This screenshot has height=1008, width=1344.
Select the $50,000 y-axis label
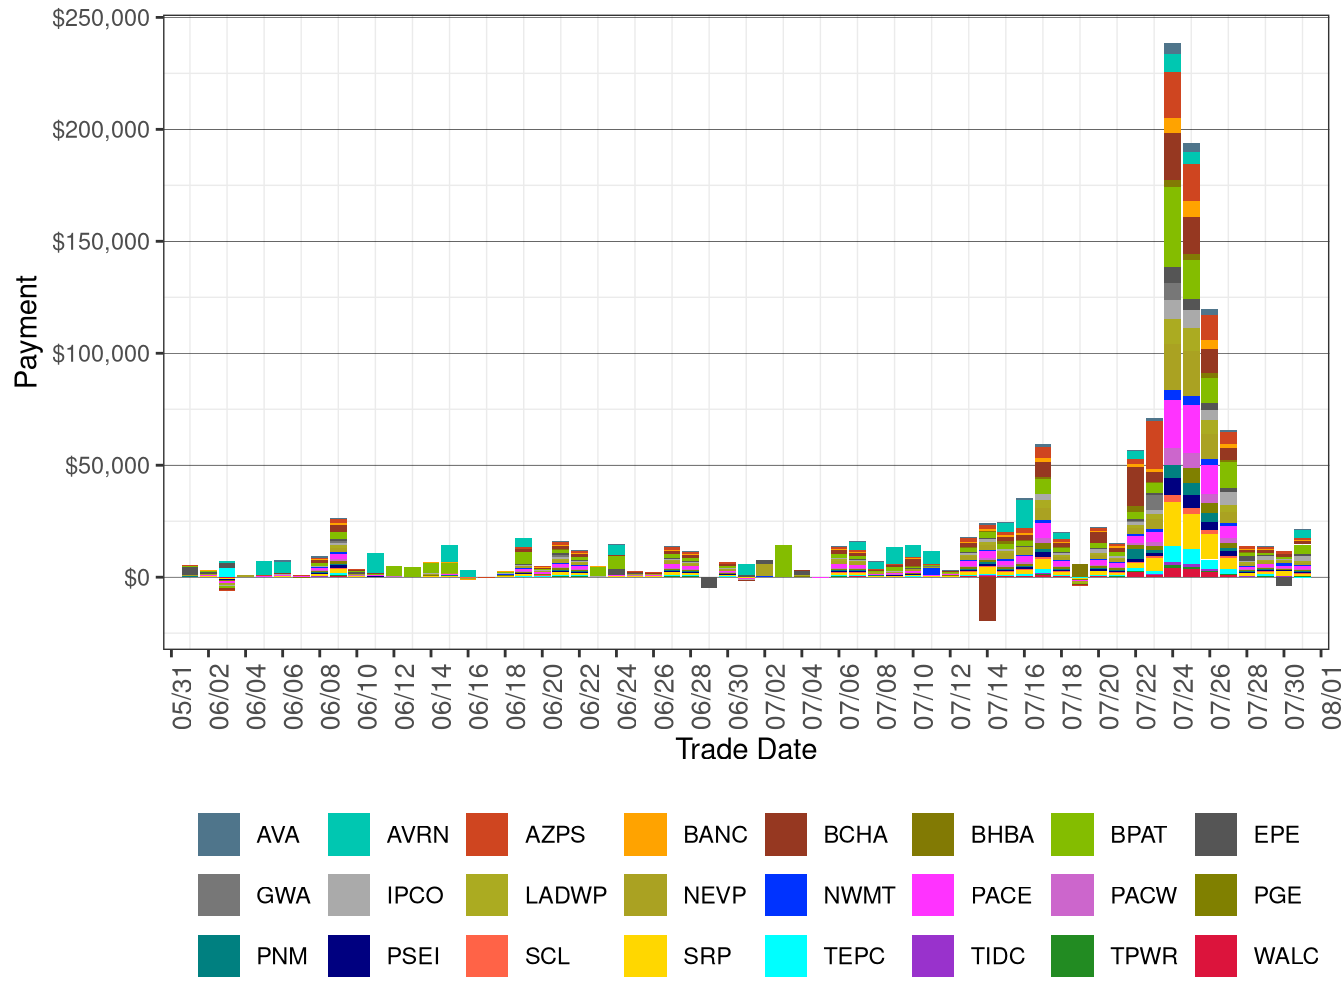pyautogui.click(x=107, y=466)
